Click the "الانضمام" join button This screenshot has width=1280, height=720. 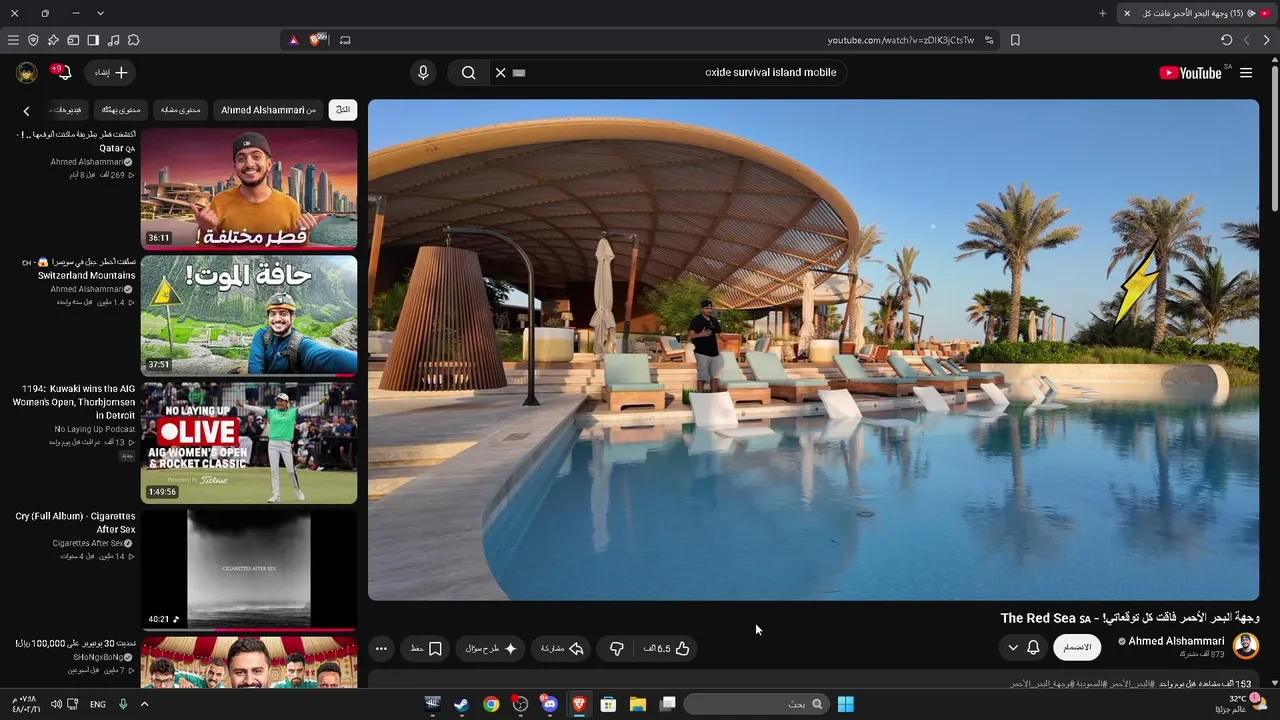pos(1077,648)
